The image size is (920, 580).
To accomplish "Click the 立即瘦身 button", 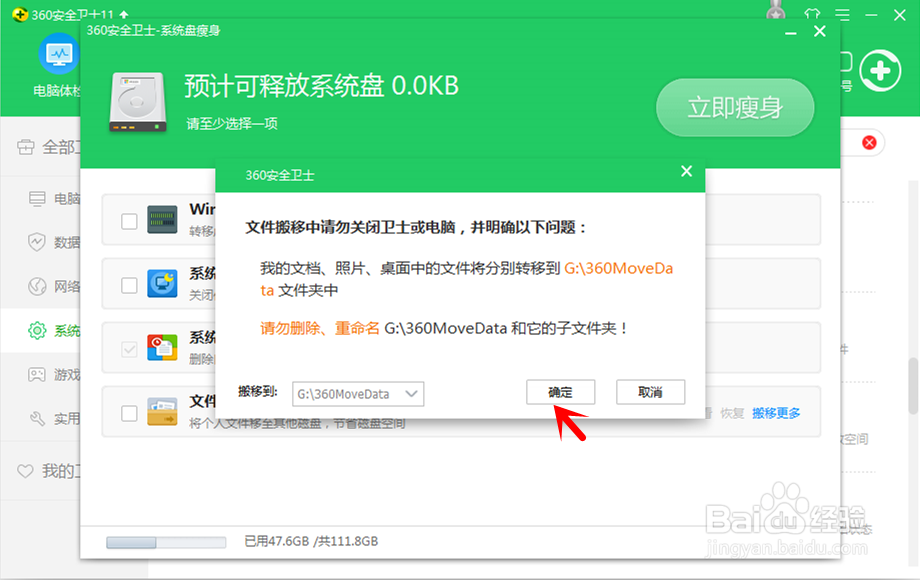I will click(735, 107).
